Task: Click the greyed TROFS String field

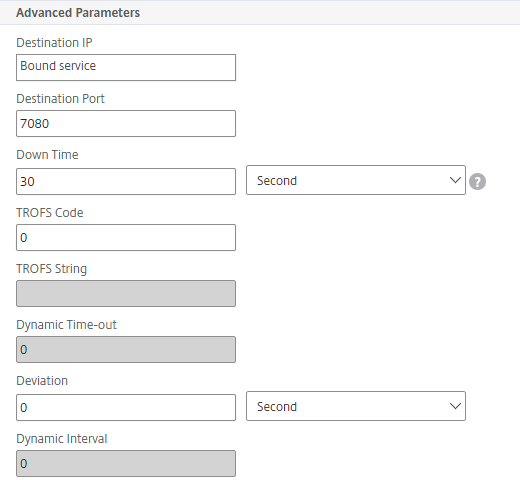Action: (x=126, y=293)
